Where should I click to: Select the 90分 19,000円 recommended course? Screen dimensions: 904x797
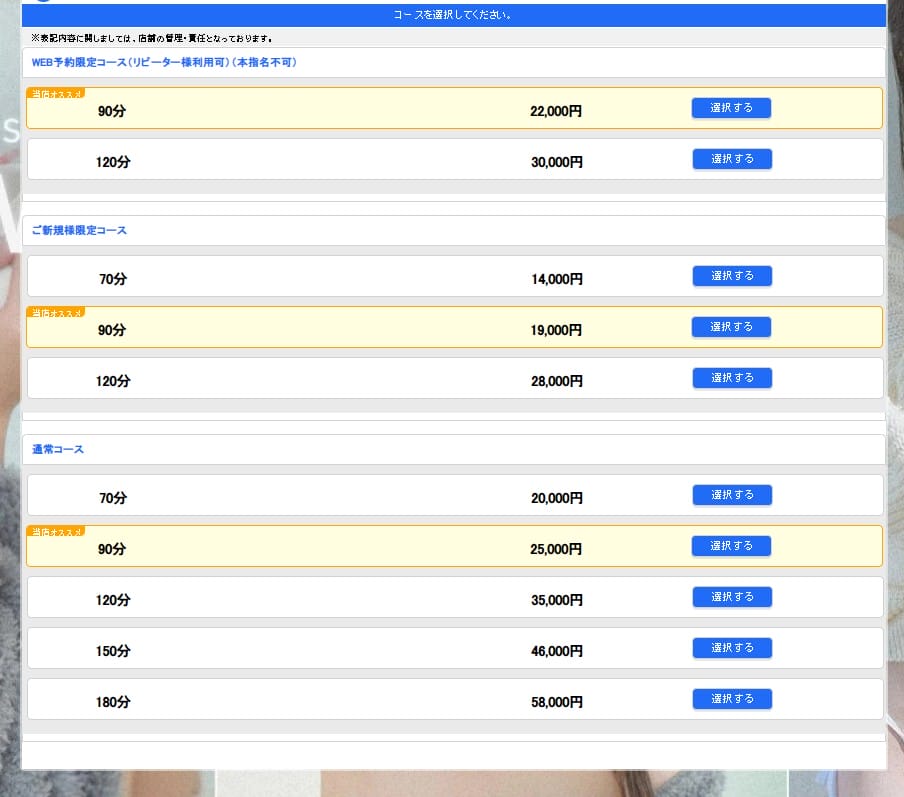click(731, 326)
